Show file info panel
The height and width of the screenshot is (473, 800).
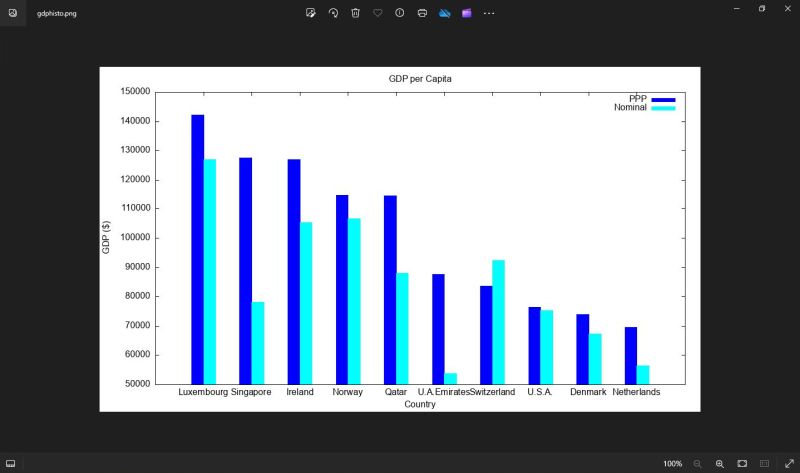399,13
